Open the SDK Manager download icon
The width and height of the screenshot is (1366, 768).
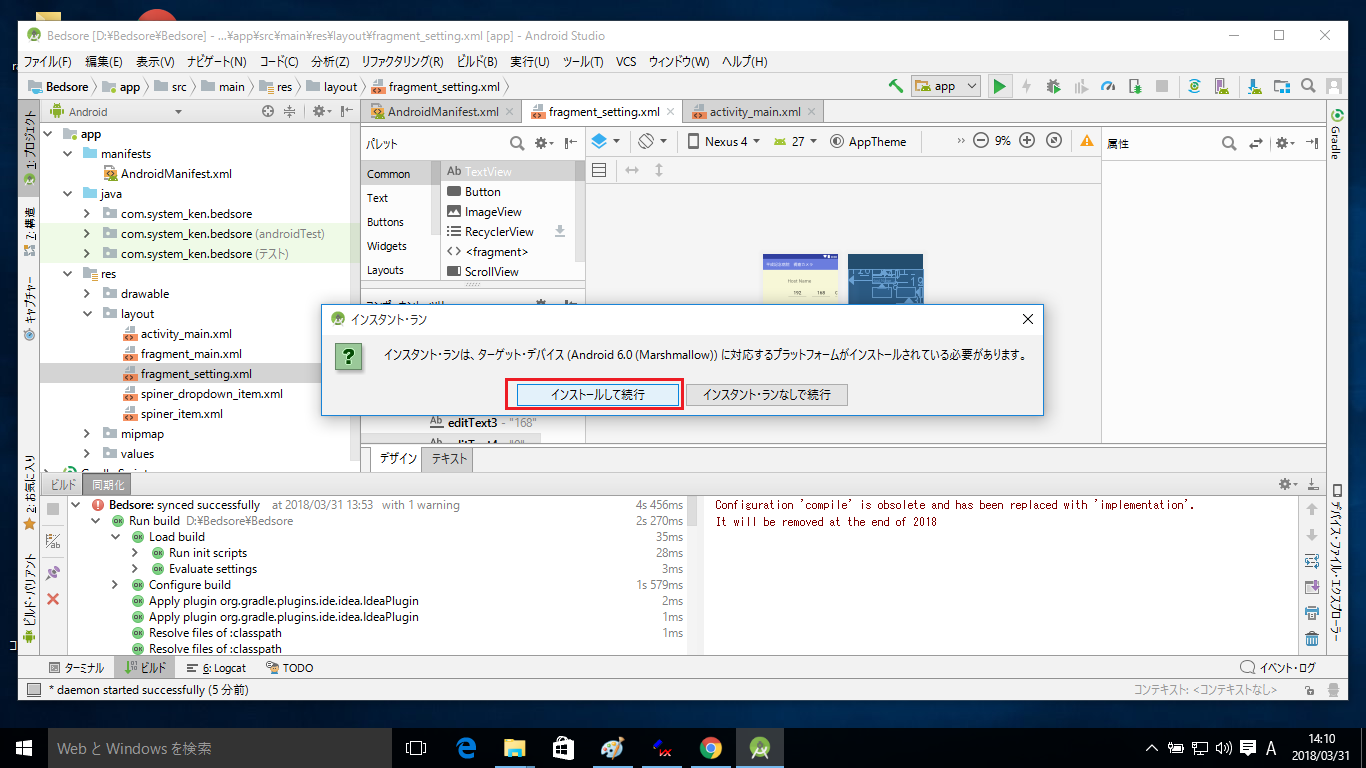pos(1254,86)
